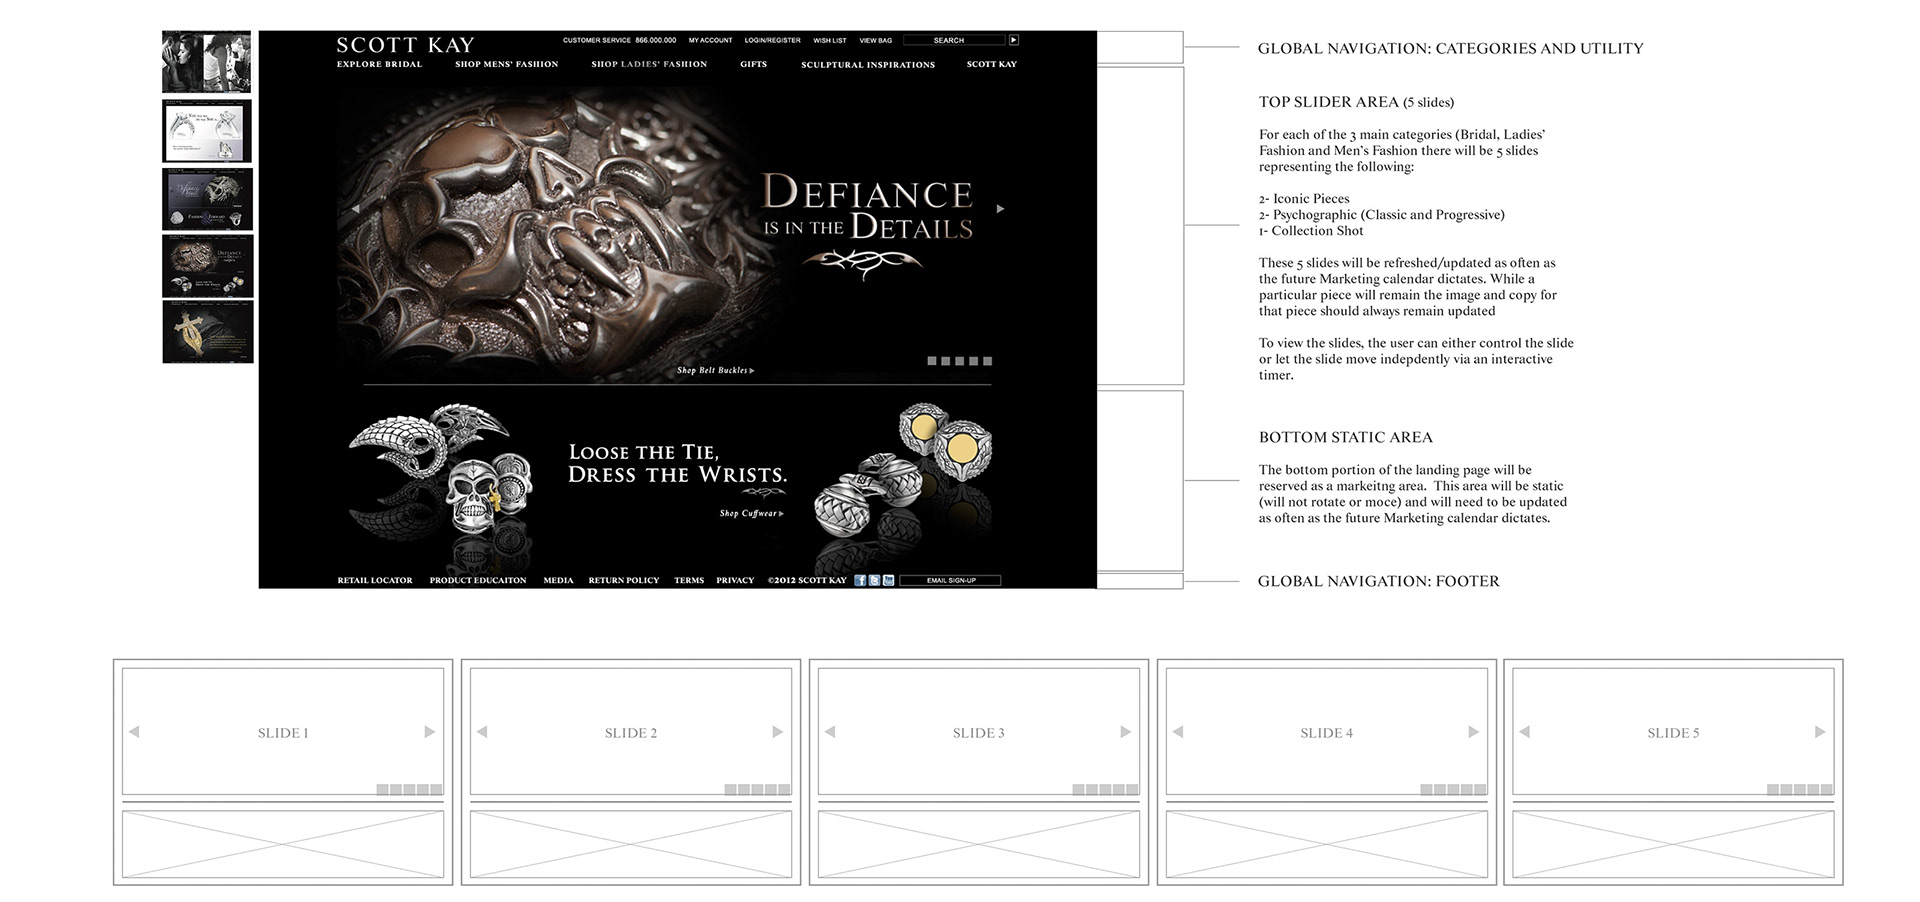Click the Shop Belt Buckles link

[x=715, y=370]
